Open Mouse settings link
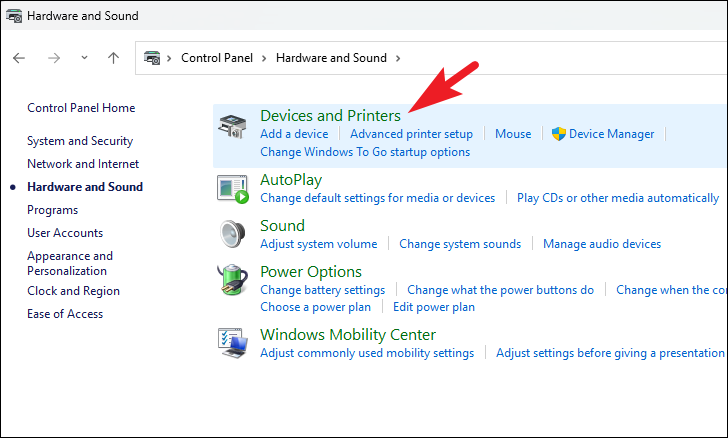This screenshot has height=438, width=728. tap(513, 134)
